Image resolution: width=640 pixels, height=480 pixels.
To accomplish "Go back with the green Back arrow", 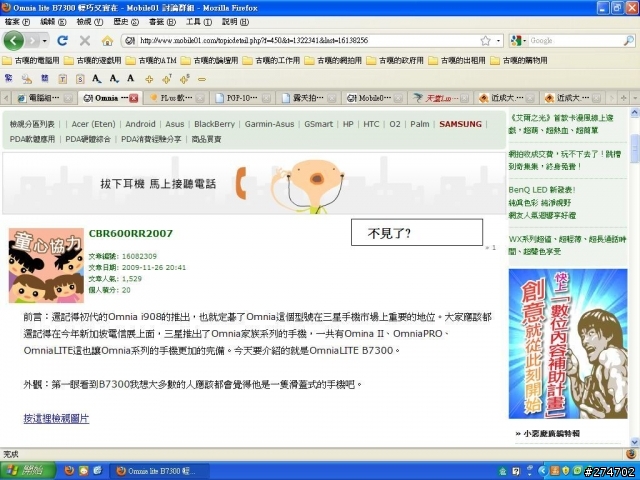I will (x=13, y=40).
